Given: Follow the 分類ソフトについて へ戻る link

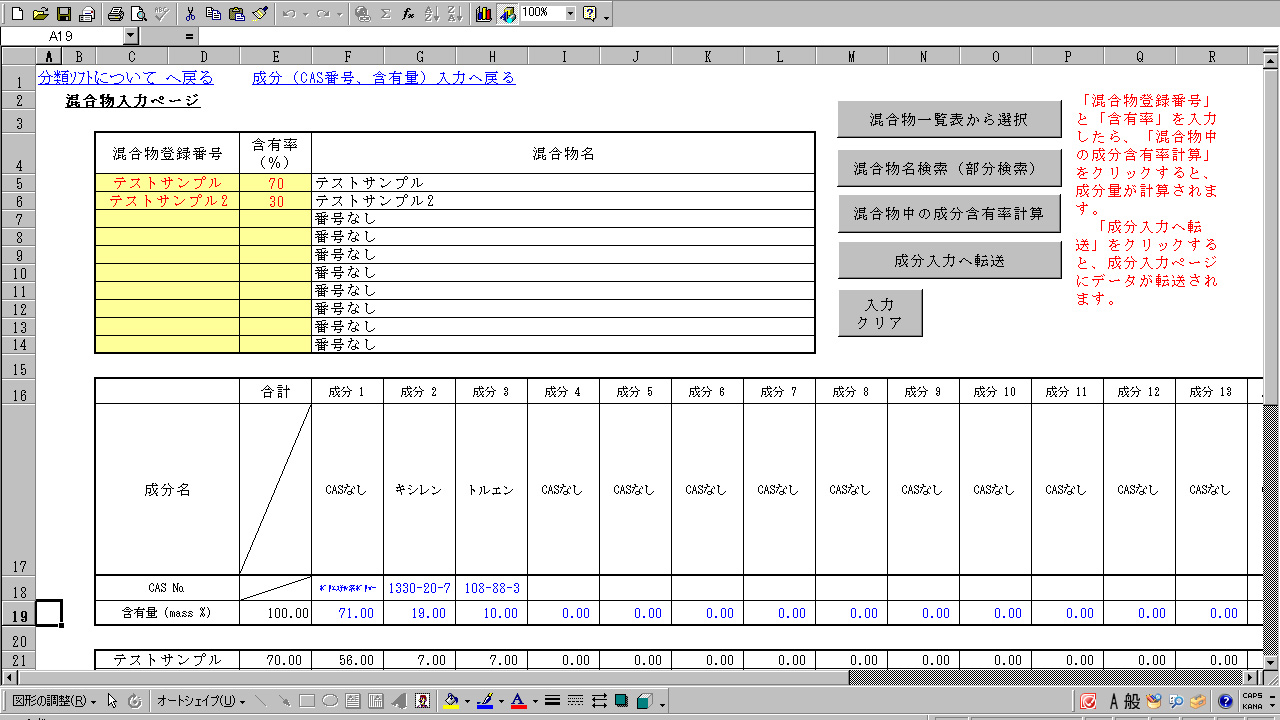Looking at the screenshot, I should click(125, 78).
